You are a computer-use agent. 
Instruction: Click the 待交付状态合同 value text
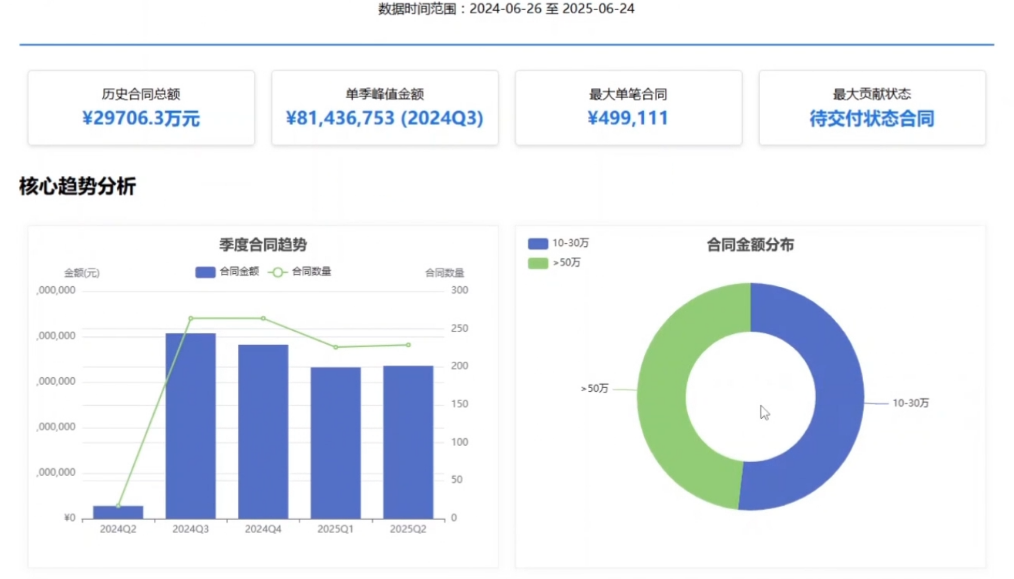pos(871,119)
